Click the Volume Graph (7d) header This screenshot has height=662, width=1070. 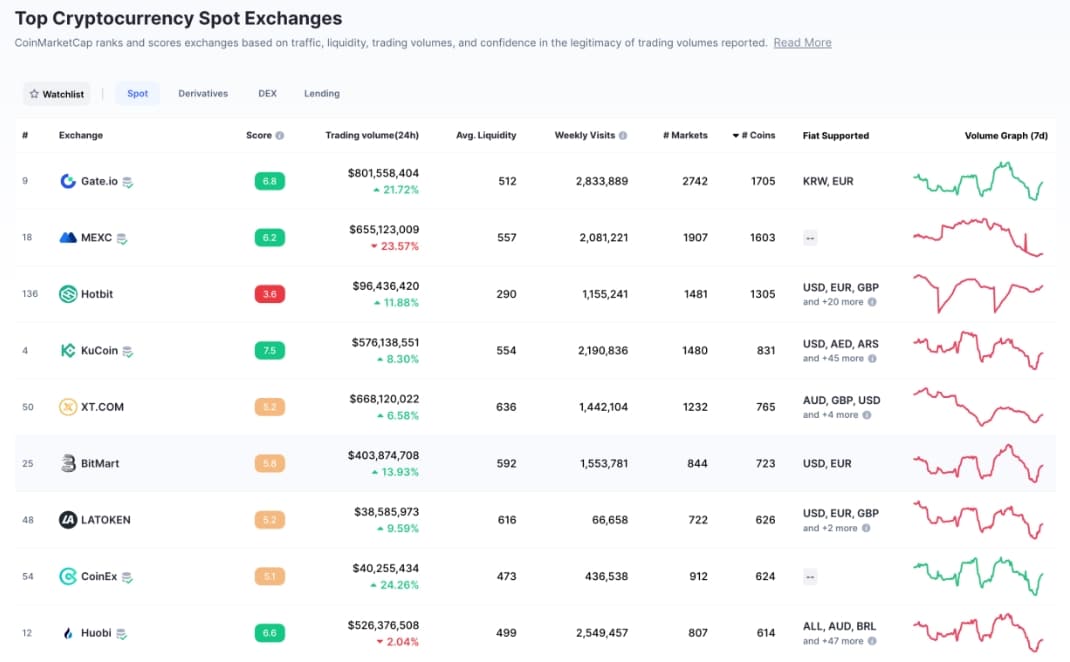[x=1006, y=135]
